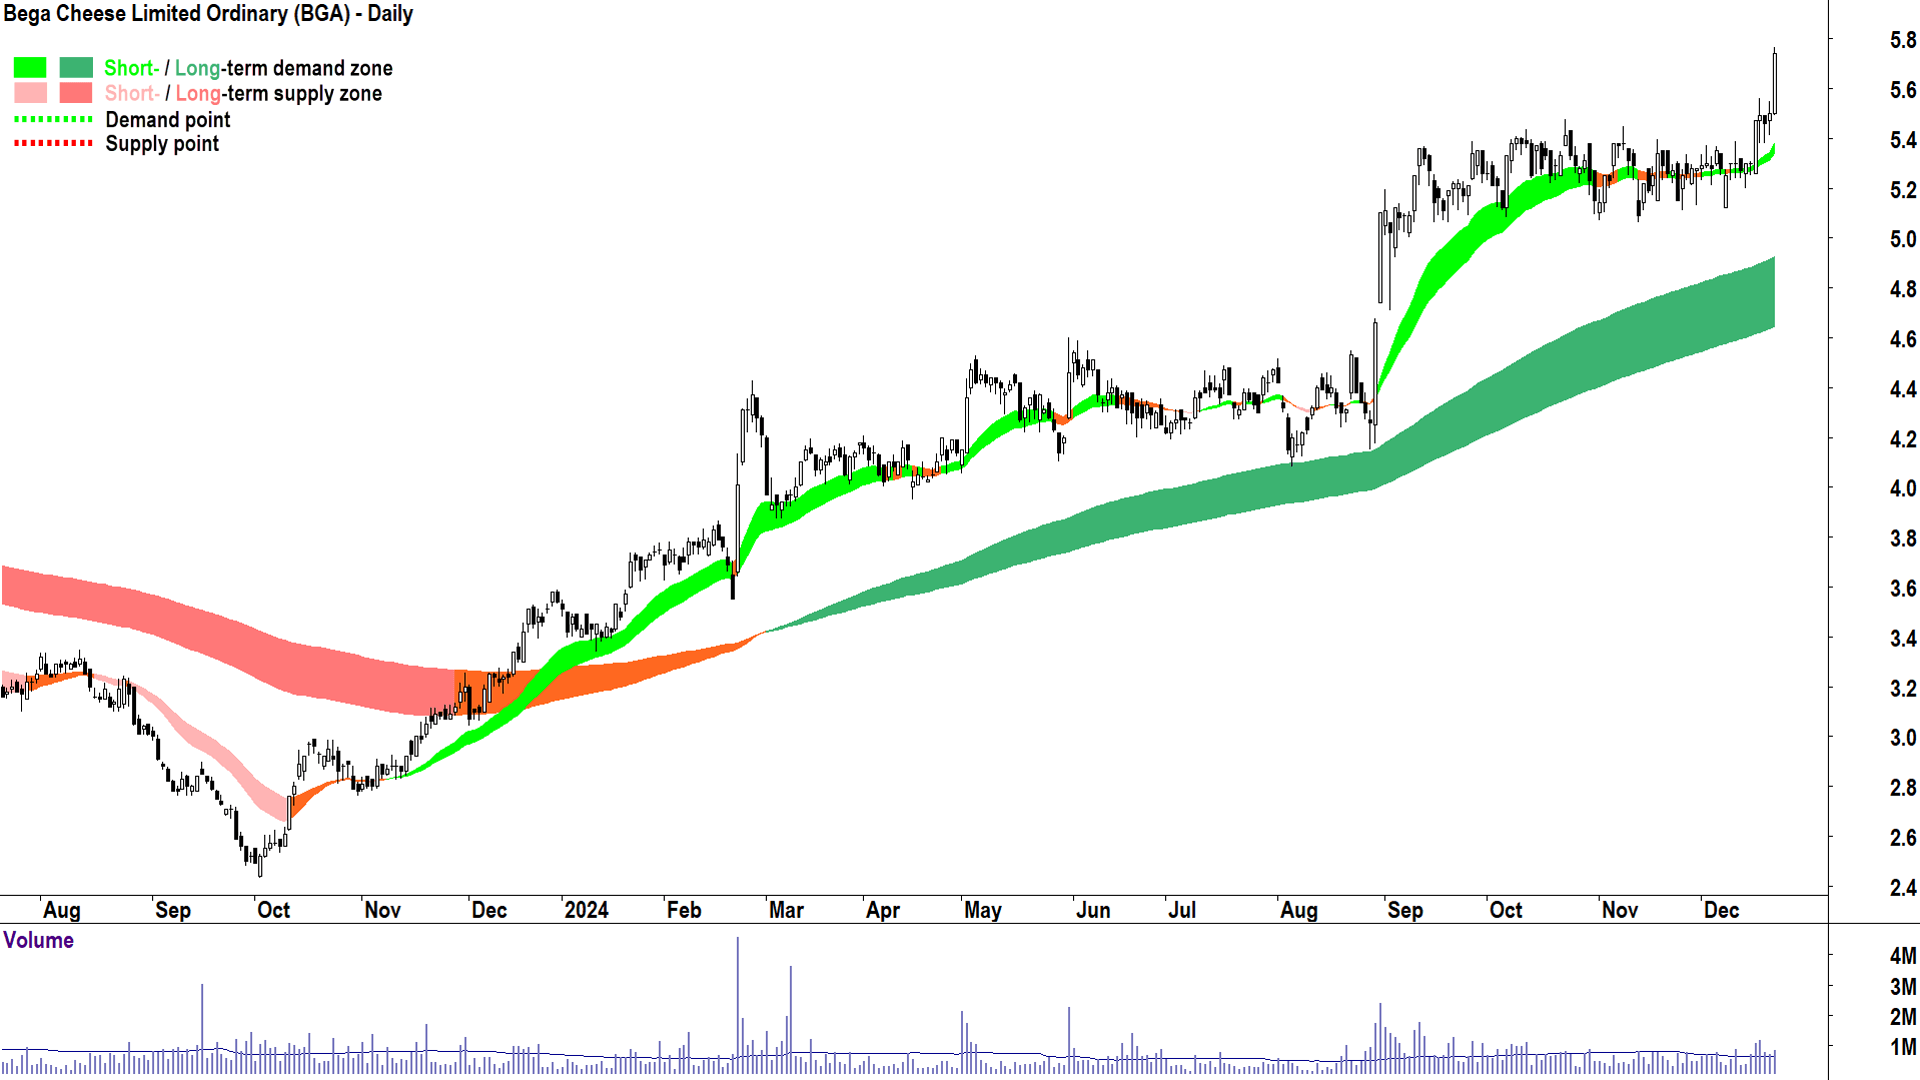Click the 3.8 price axis label
The height and width of the screenshot is (1080, 1920).
point(1903,539)
